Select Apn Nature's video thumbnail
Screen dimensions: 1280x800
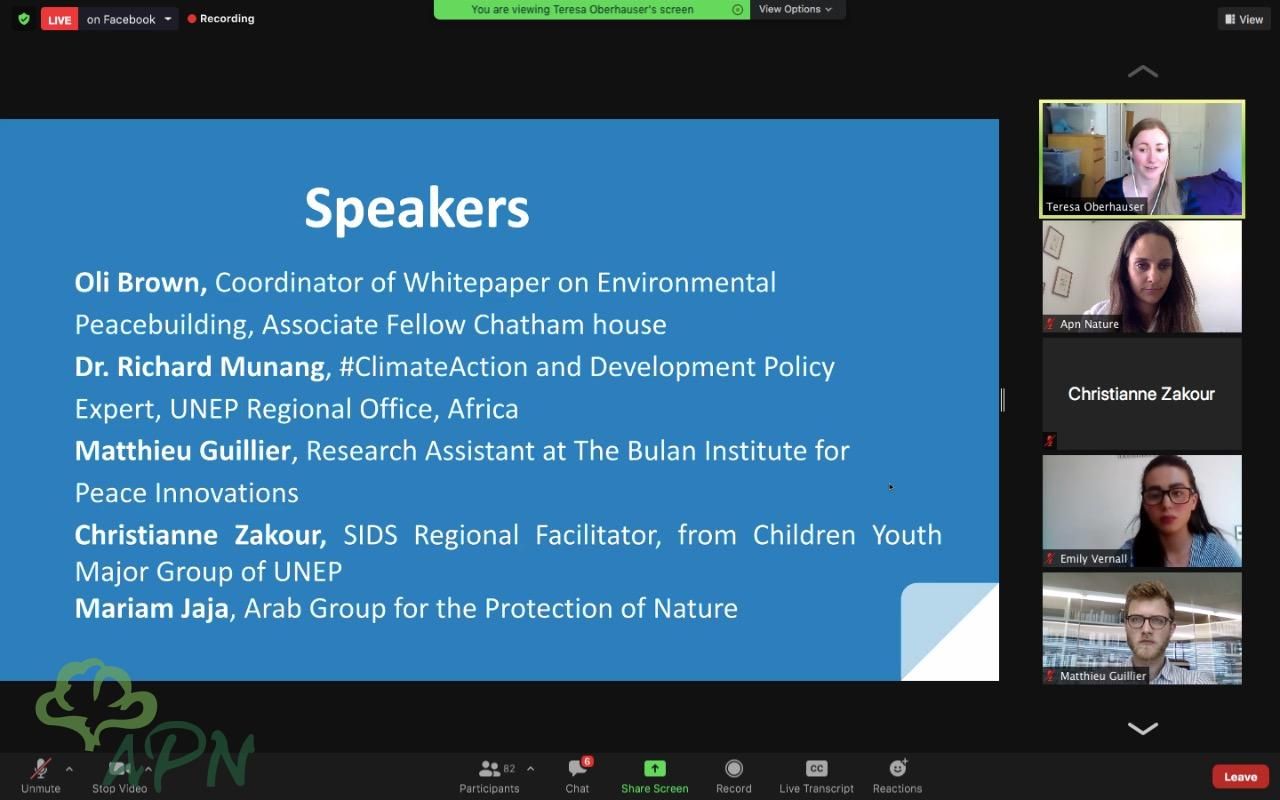click(1142, 276)
